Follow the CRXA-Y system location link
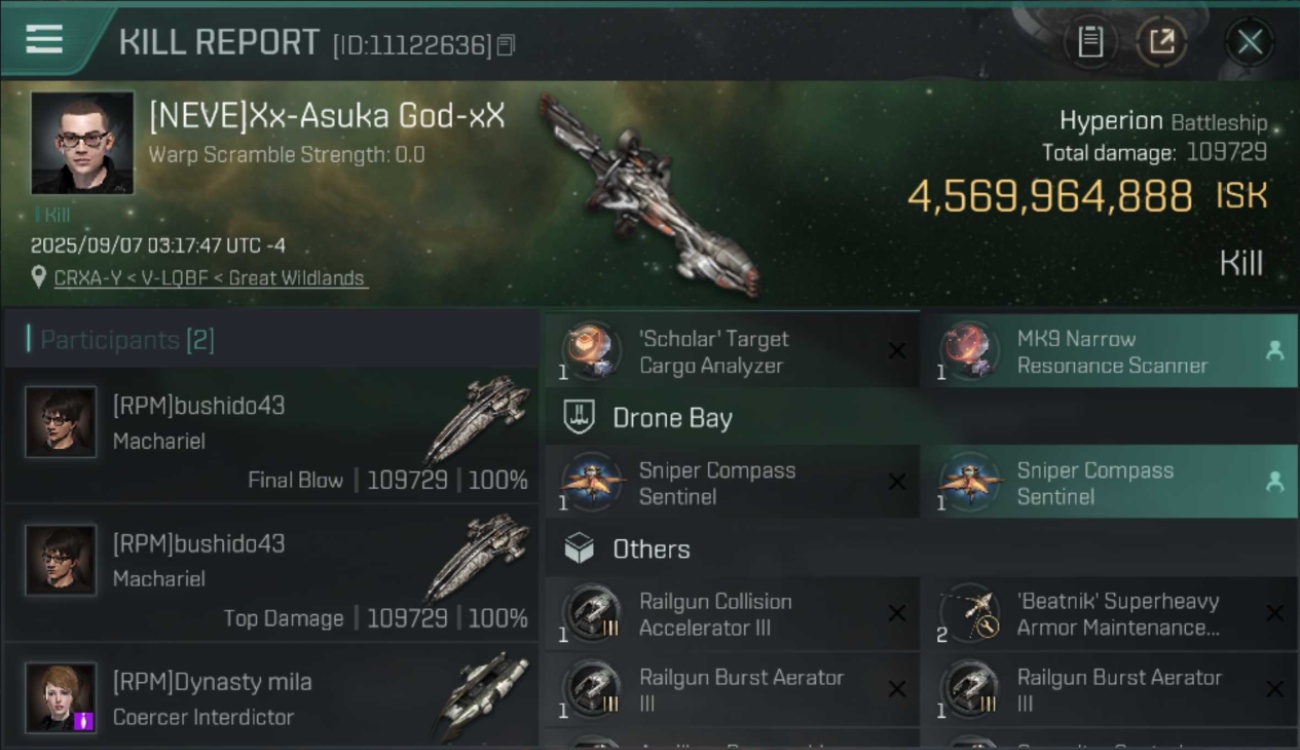This screenshot has width=1300, height=750. click(x=210, y=278)
